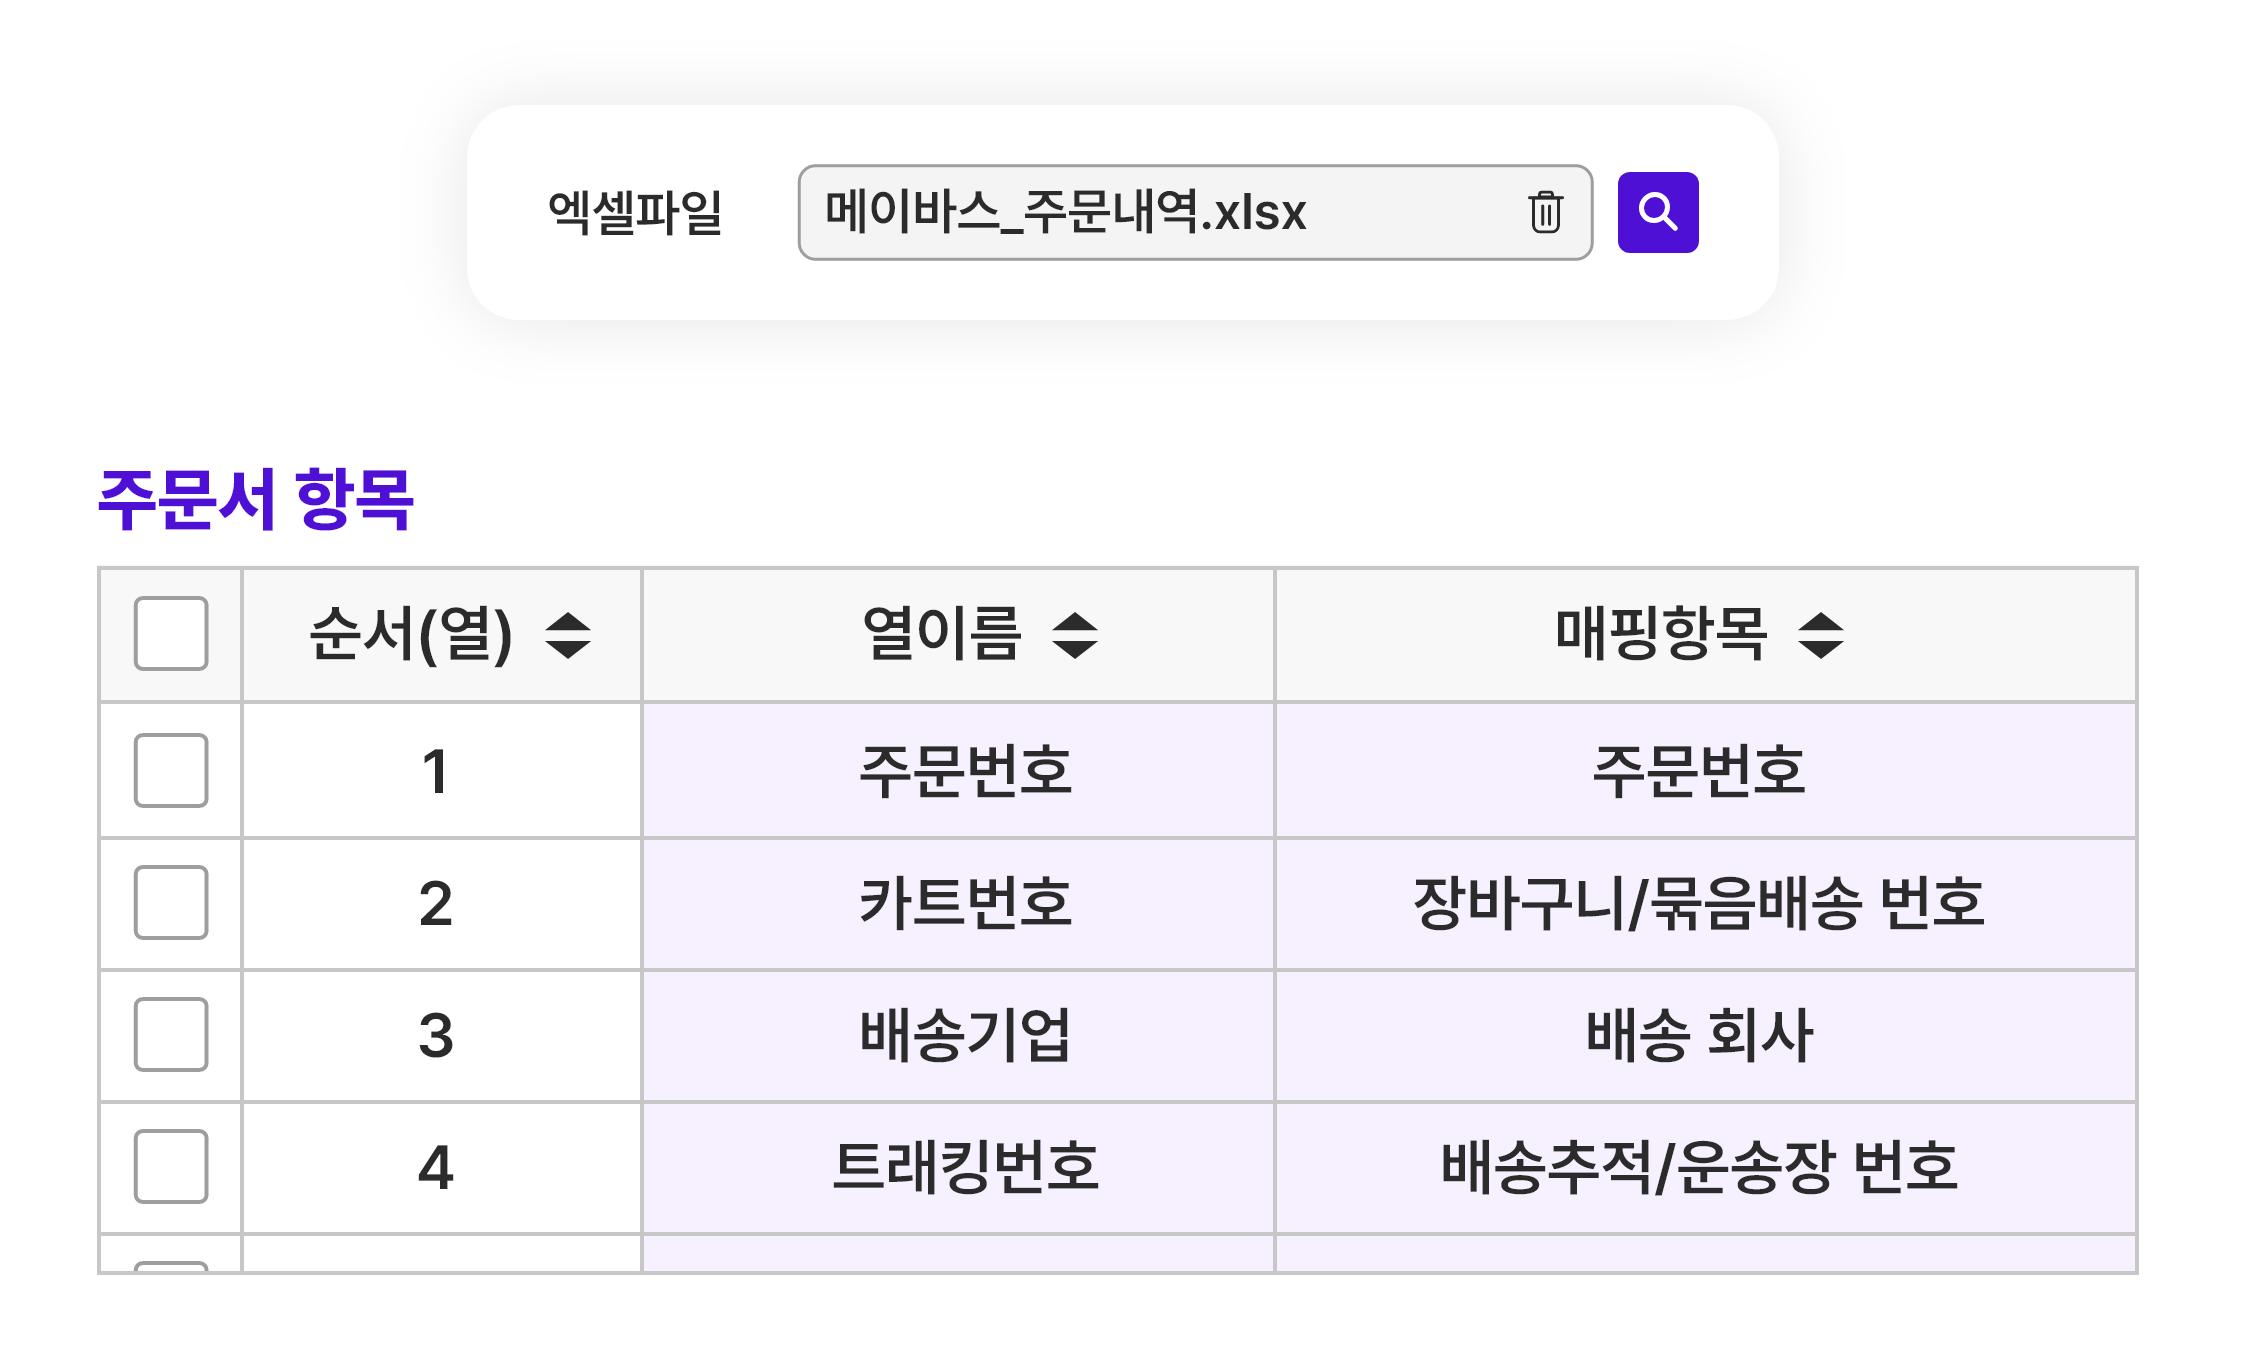Click the purple search magnifier button

[1657, 212]
